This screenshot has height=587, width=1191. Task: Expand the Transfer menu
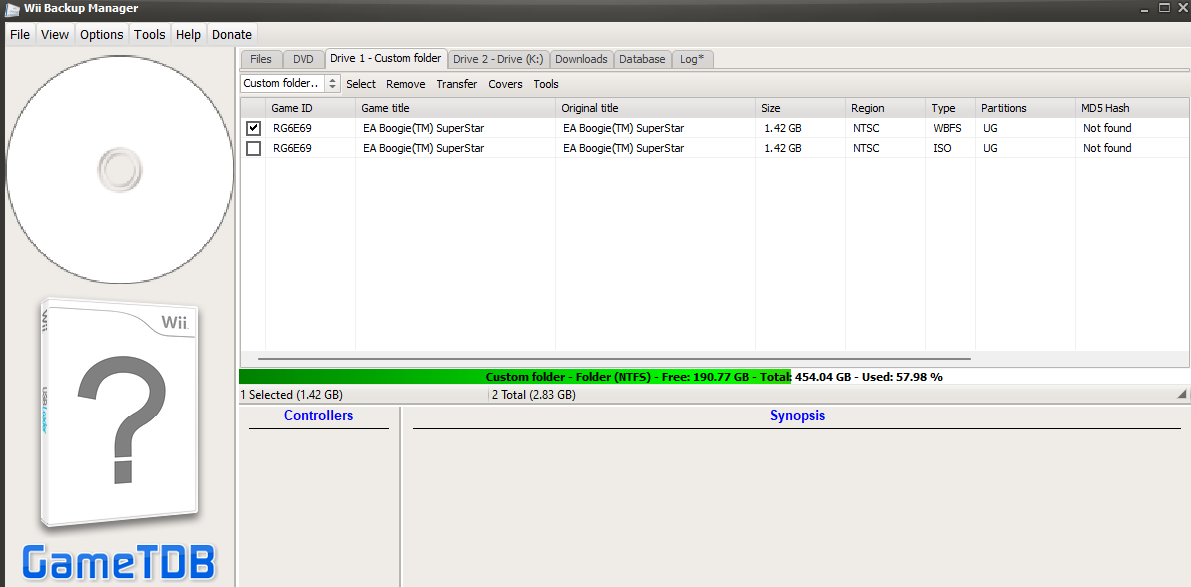pyautogui.click(x=456, y=84)
